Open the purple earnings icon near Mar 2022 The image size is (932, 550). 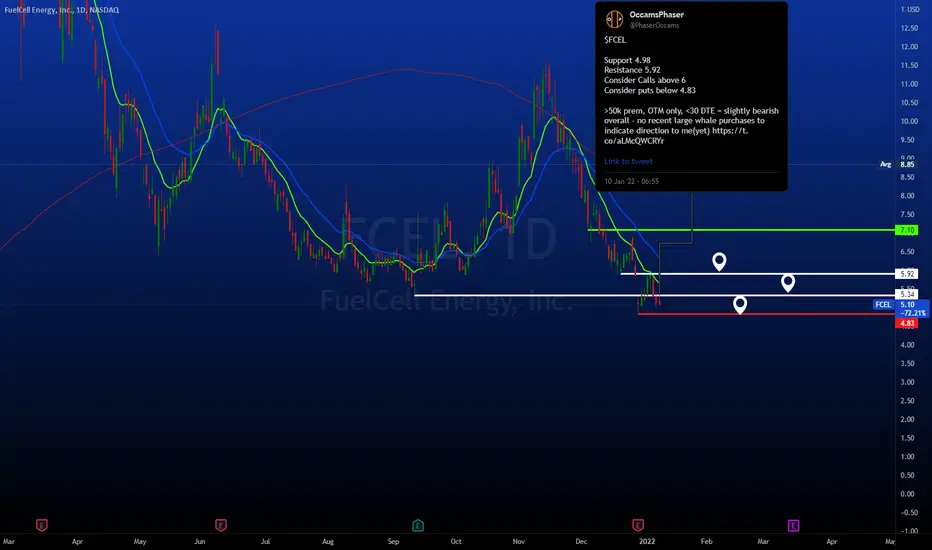793,525
